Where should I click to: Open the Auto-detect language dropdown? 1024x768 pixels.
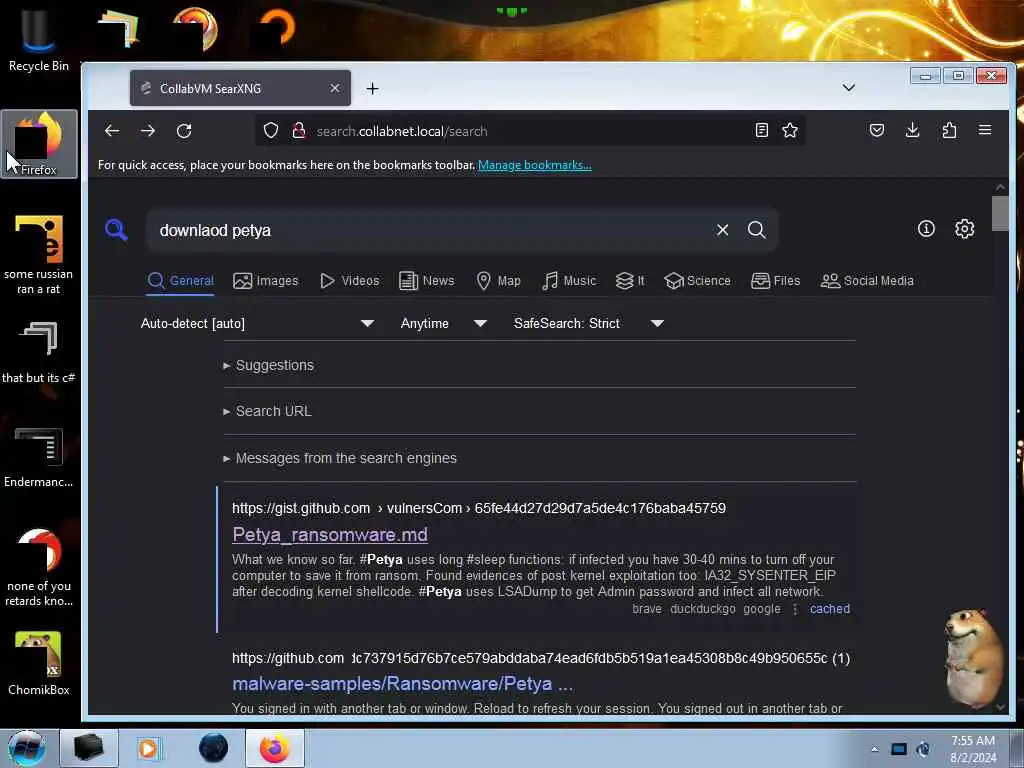click(x=257, y=323)
